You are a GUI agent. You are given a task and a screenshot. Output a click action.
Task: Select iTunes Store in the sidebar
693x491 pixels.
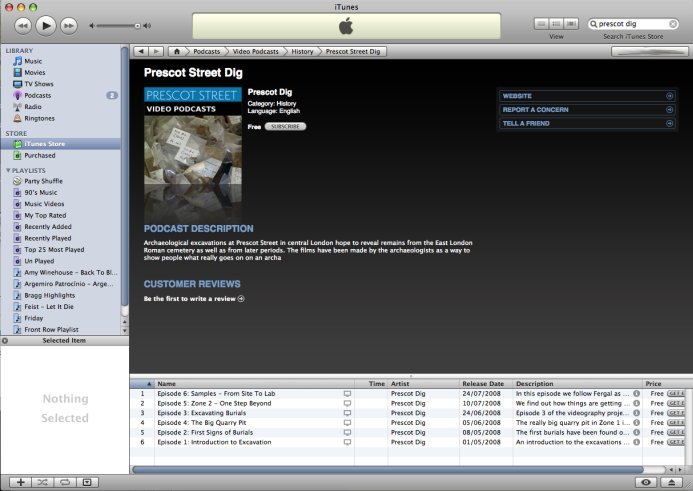coord(60,144)
